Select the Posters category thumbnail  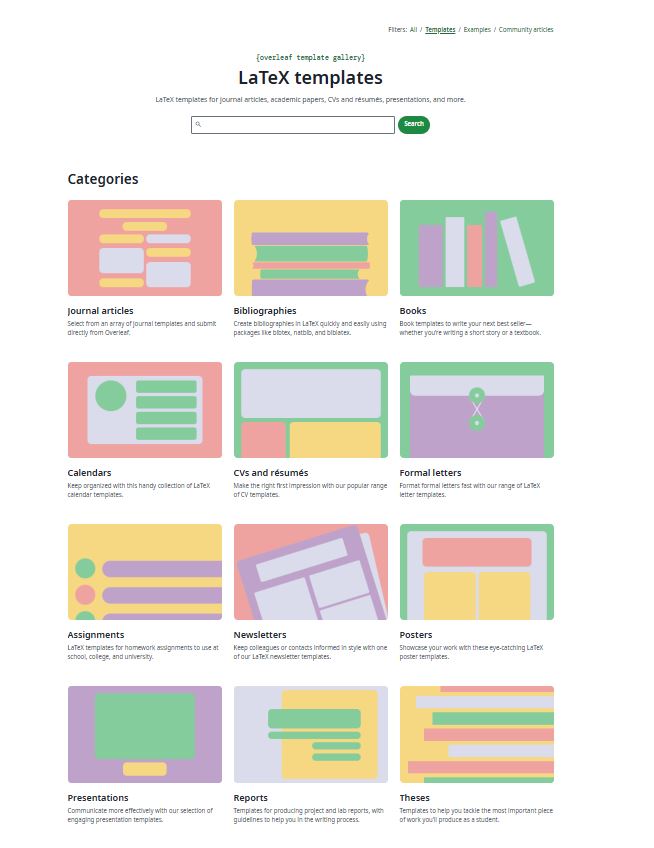[476, 572]
